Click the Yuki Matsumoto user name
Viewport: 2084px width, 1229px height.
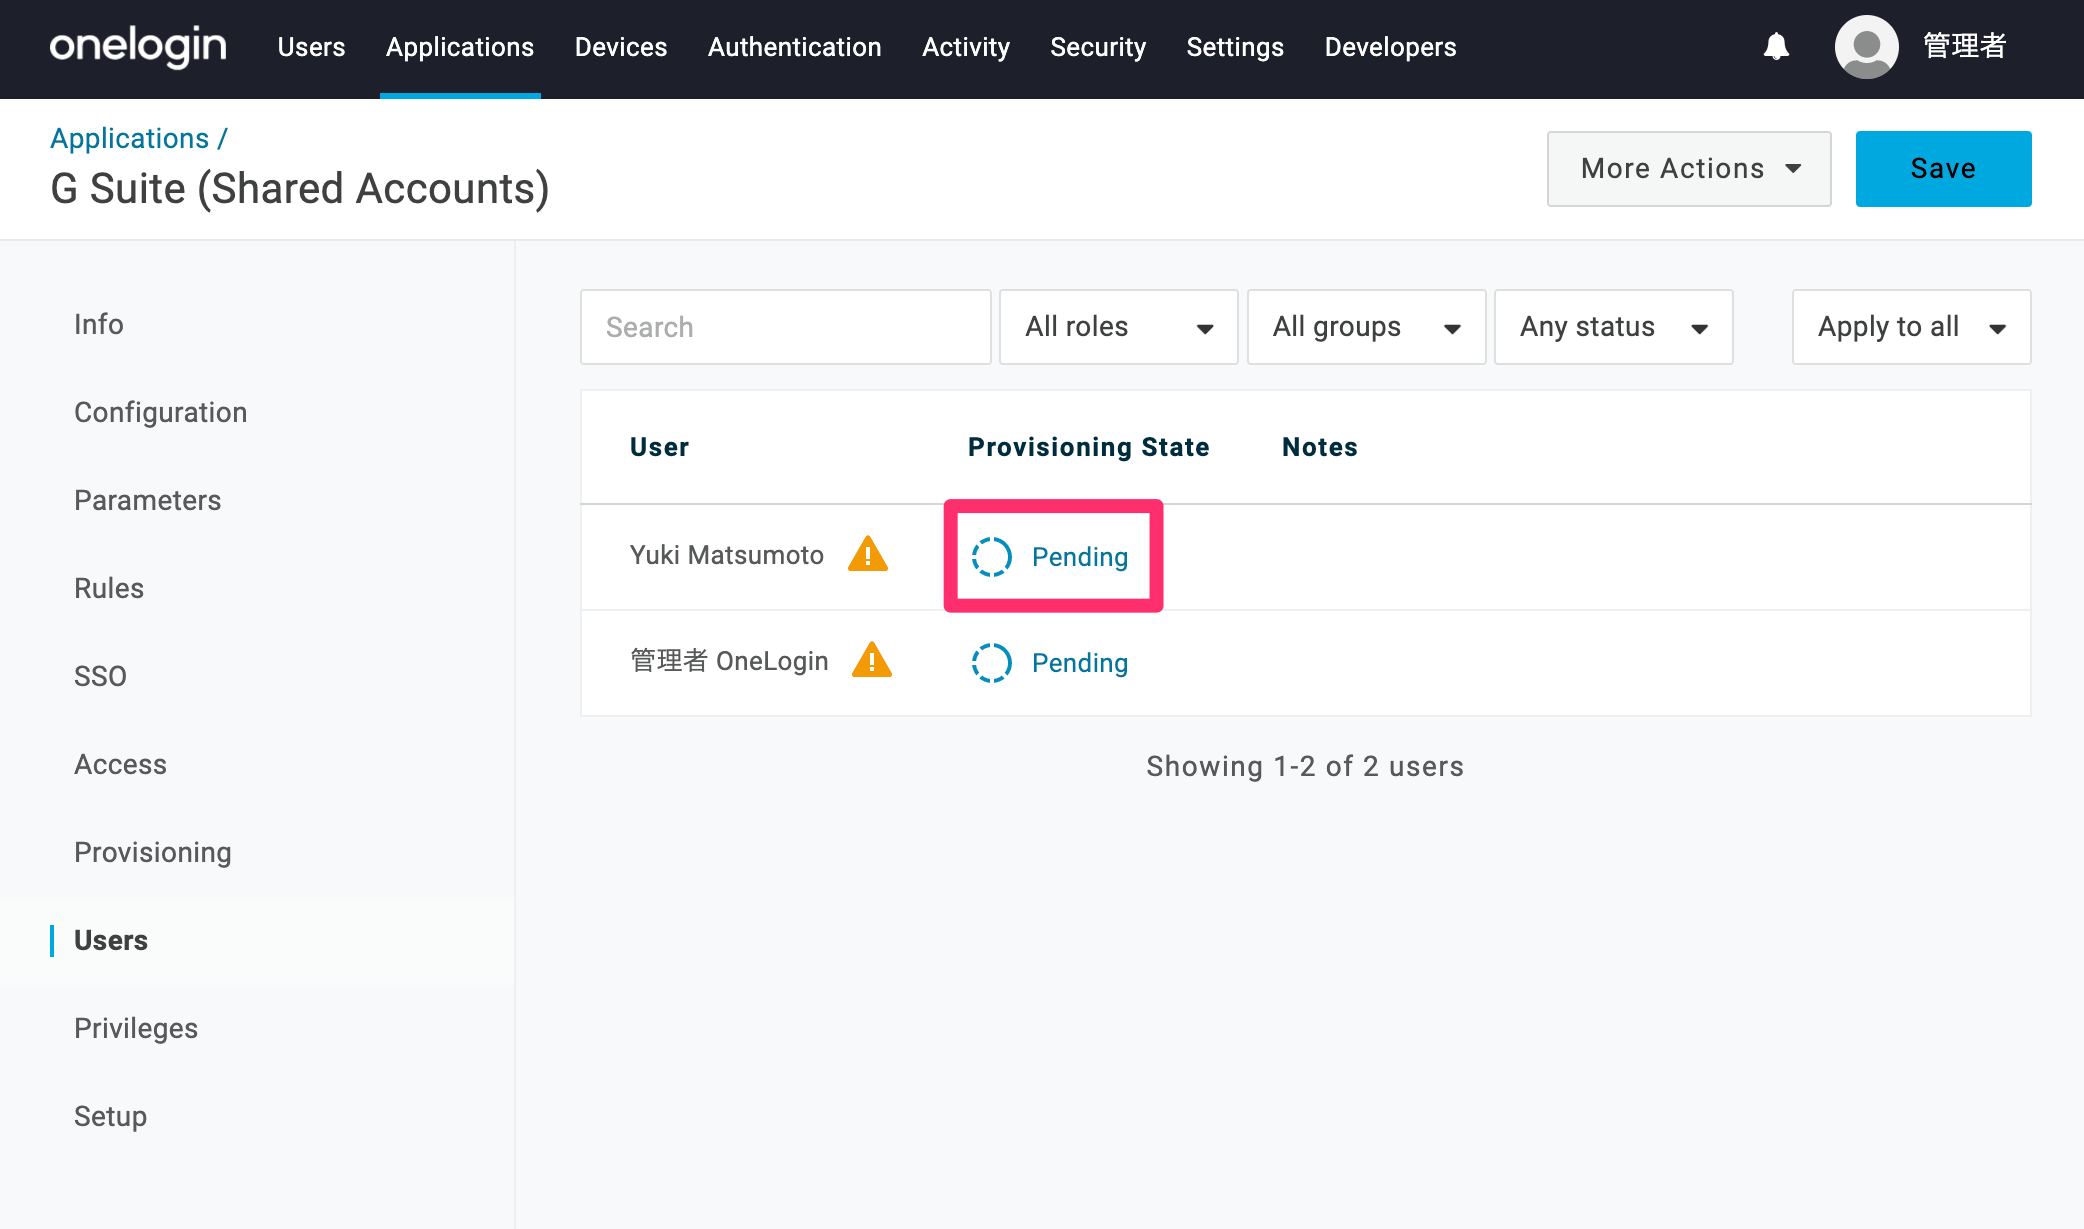(727, 555)
